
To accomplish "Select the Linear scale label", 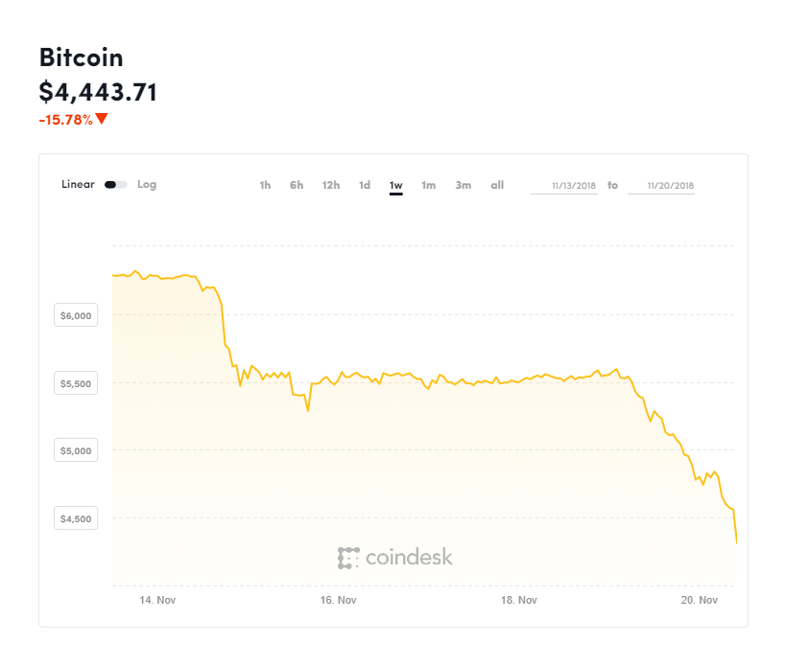I will pyautogui.click(x=78, y=185).
